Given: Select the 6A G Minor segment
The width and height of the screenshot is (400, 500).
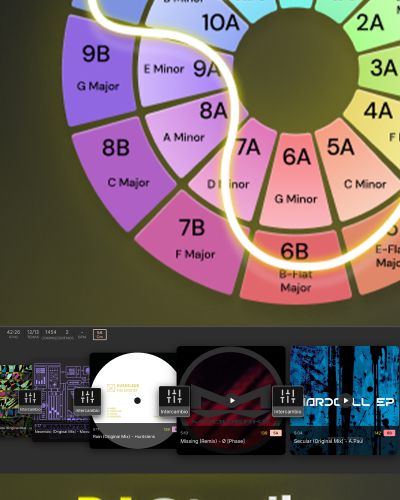Looking at the screenshot, I should coord(295,180).
